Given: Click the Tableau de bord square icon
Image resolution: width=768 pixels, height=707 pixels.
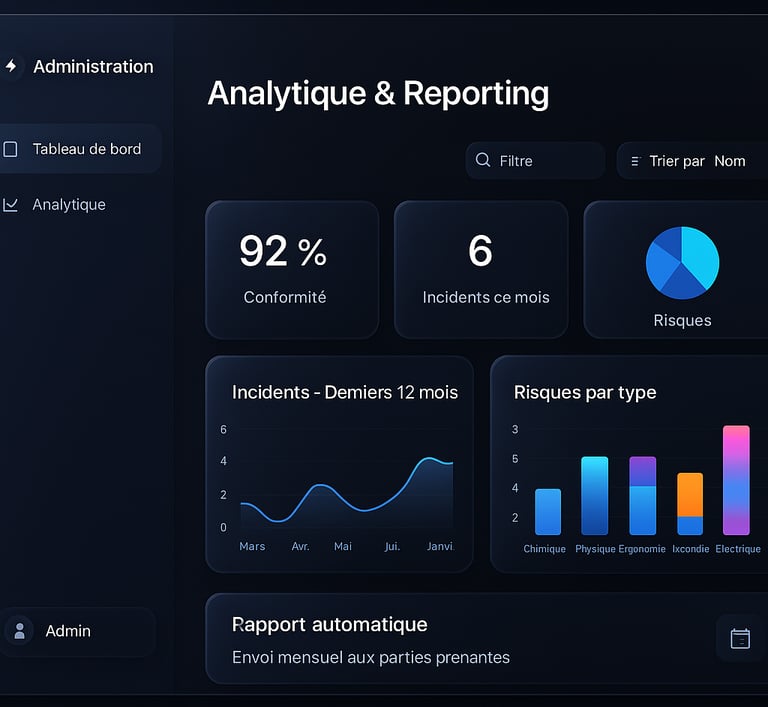Looking at the screenshot, I should point(10,149).
